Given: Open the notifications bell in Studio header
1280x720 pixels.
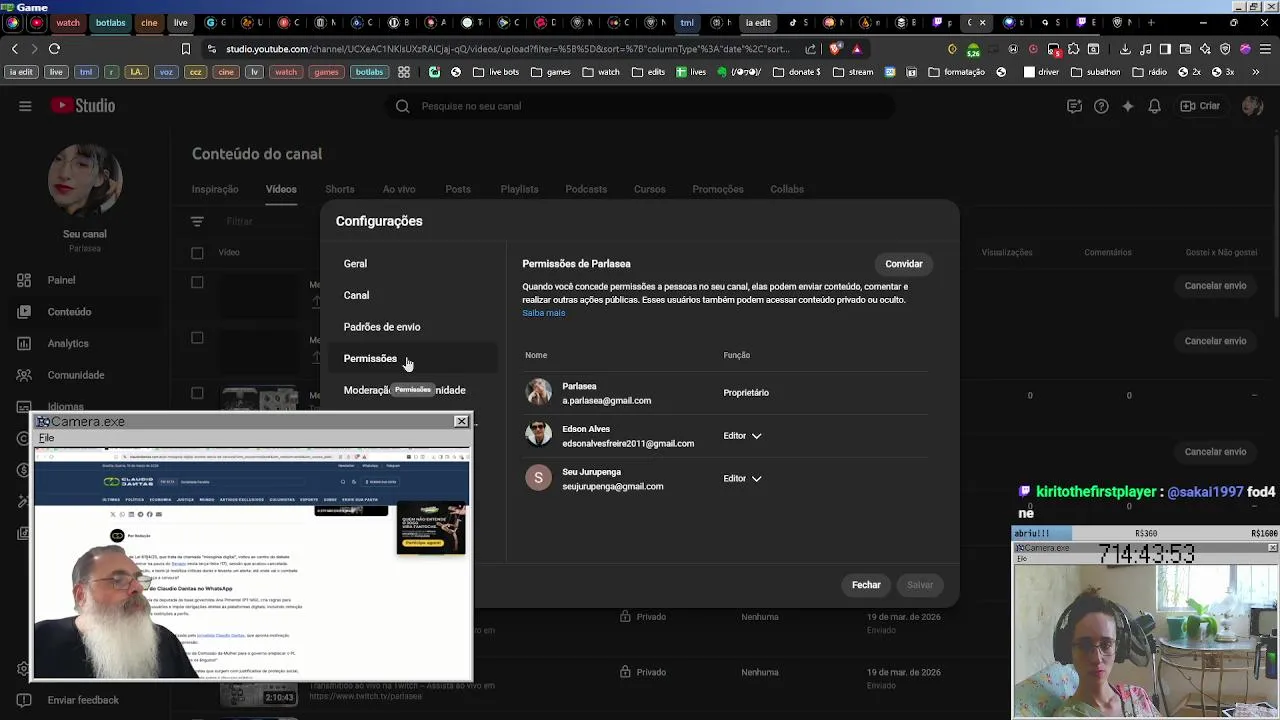Looking at the screenshot, I should [x=1155, y=106].
